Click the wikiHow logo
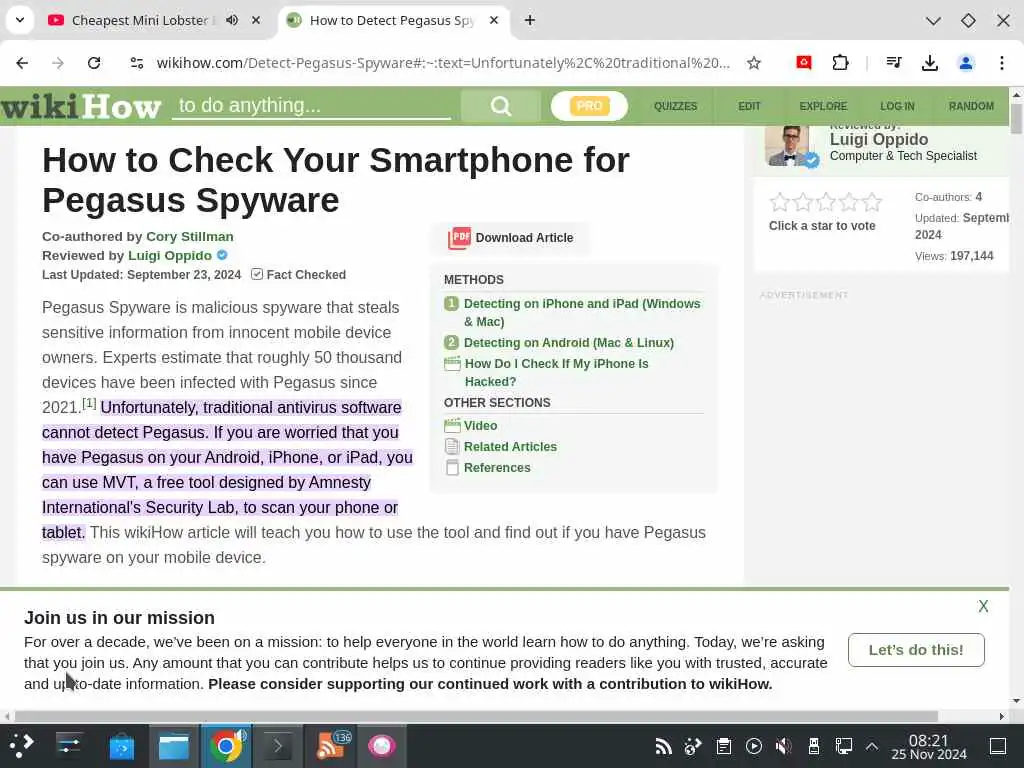 coord(80,106)
